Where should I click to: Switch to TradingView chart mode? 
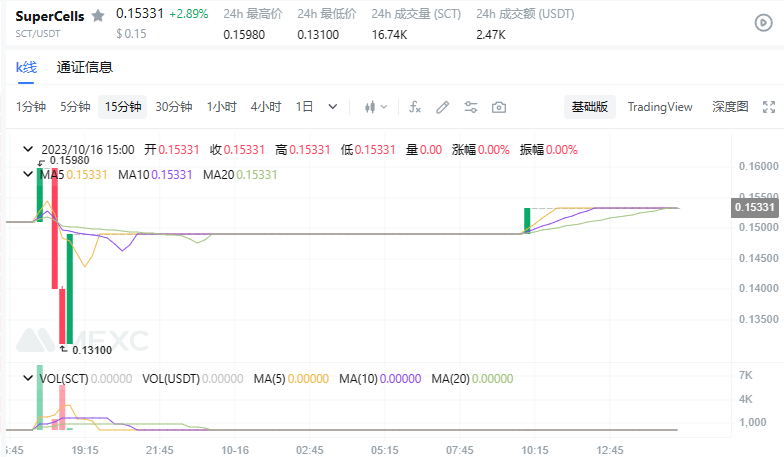[x=660, y=107]
